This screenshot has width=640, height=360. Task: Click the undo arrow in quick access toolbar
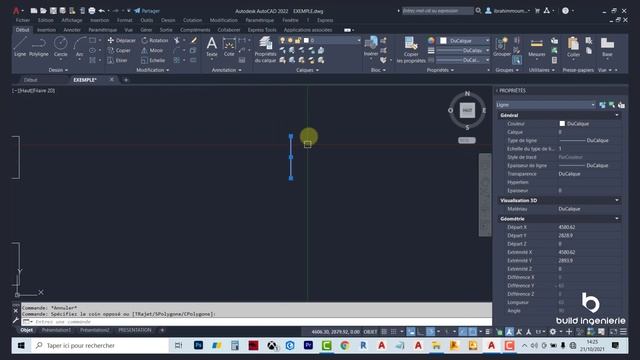(x=102, y=11)
